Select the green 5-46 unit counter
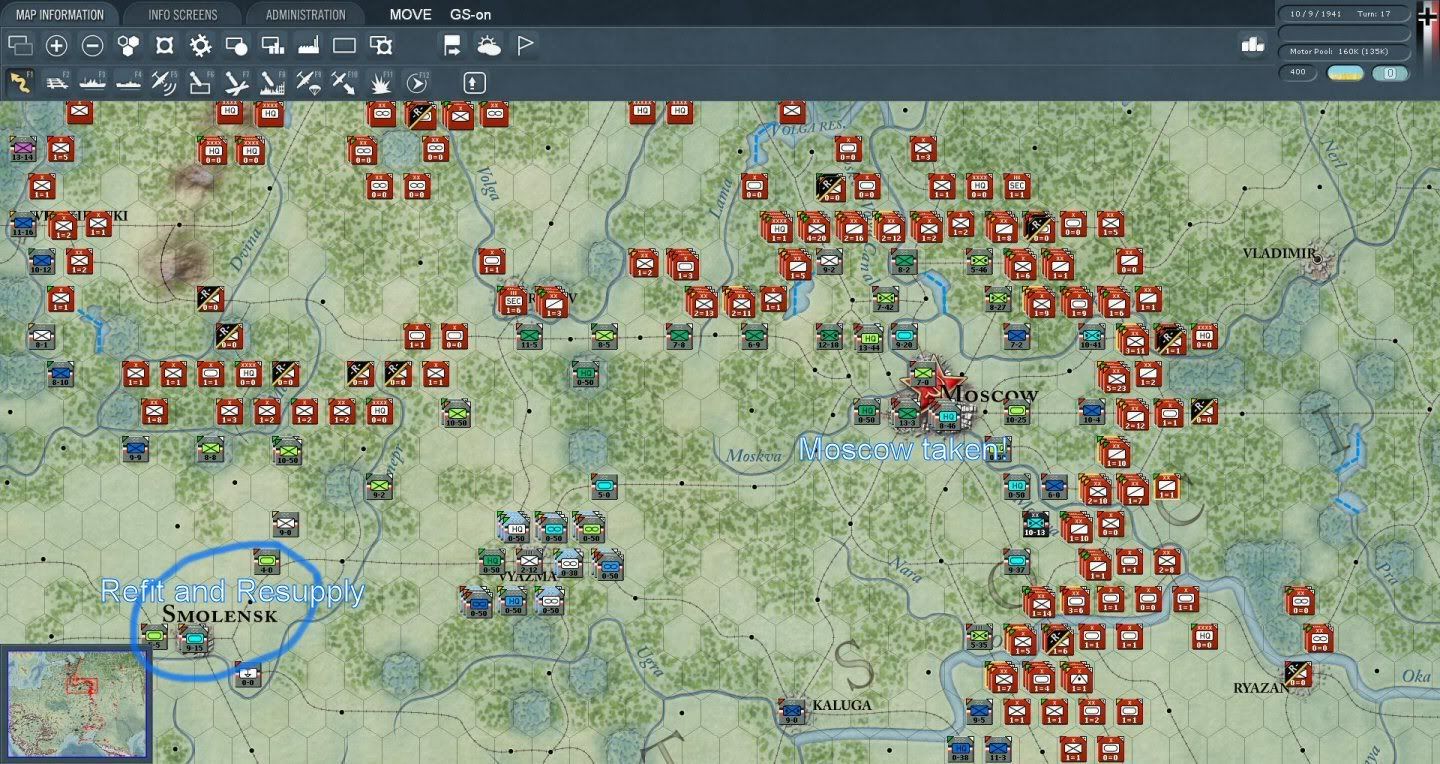Screen dimensions: 1440x764 [980, 262]
